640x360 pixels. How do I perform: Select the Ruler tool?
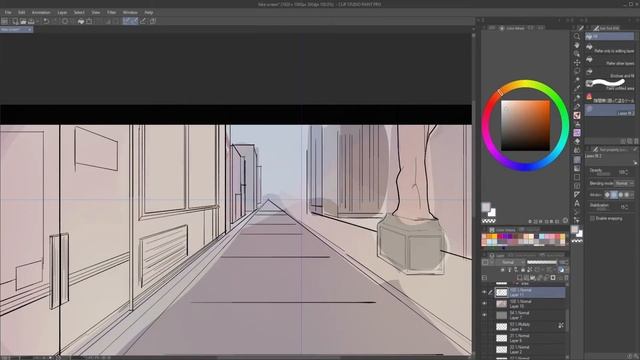pyautogui.click(x=577, y=195)
